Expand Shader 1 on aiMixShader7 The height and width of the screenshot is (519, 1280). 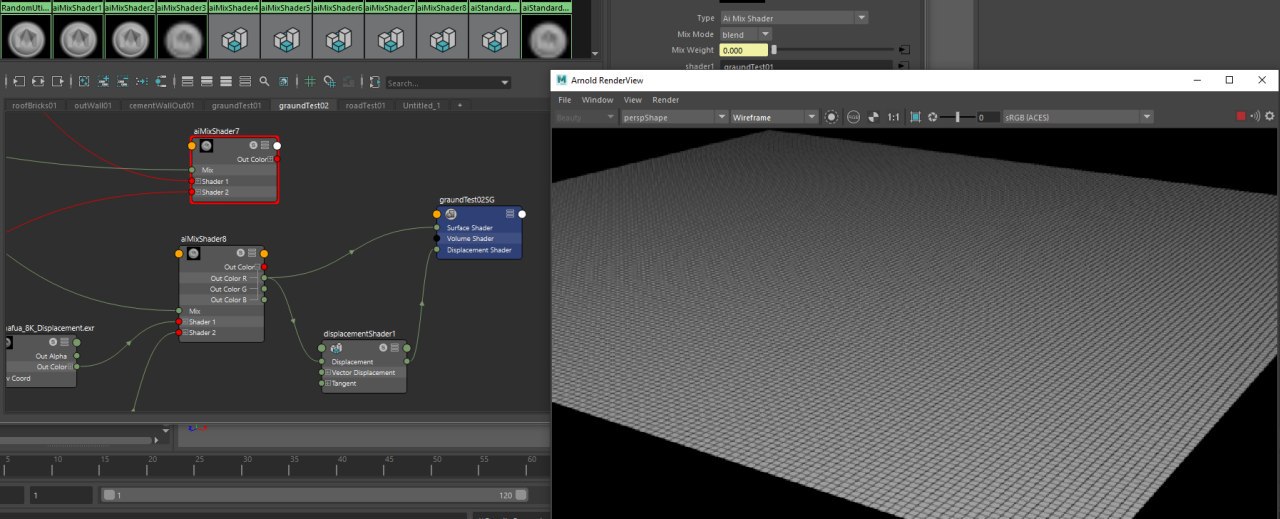click(x=198, y=181)
